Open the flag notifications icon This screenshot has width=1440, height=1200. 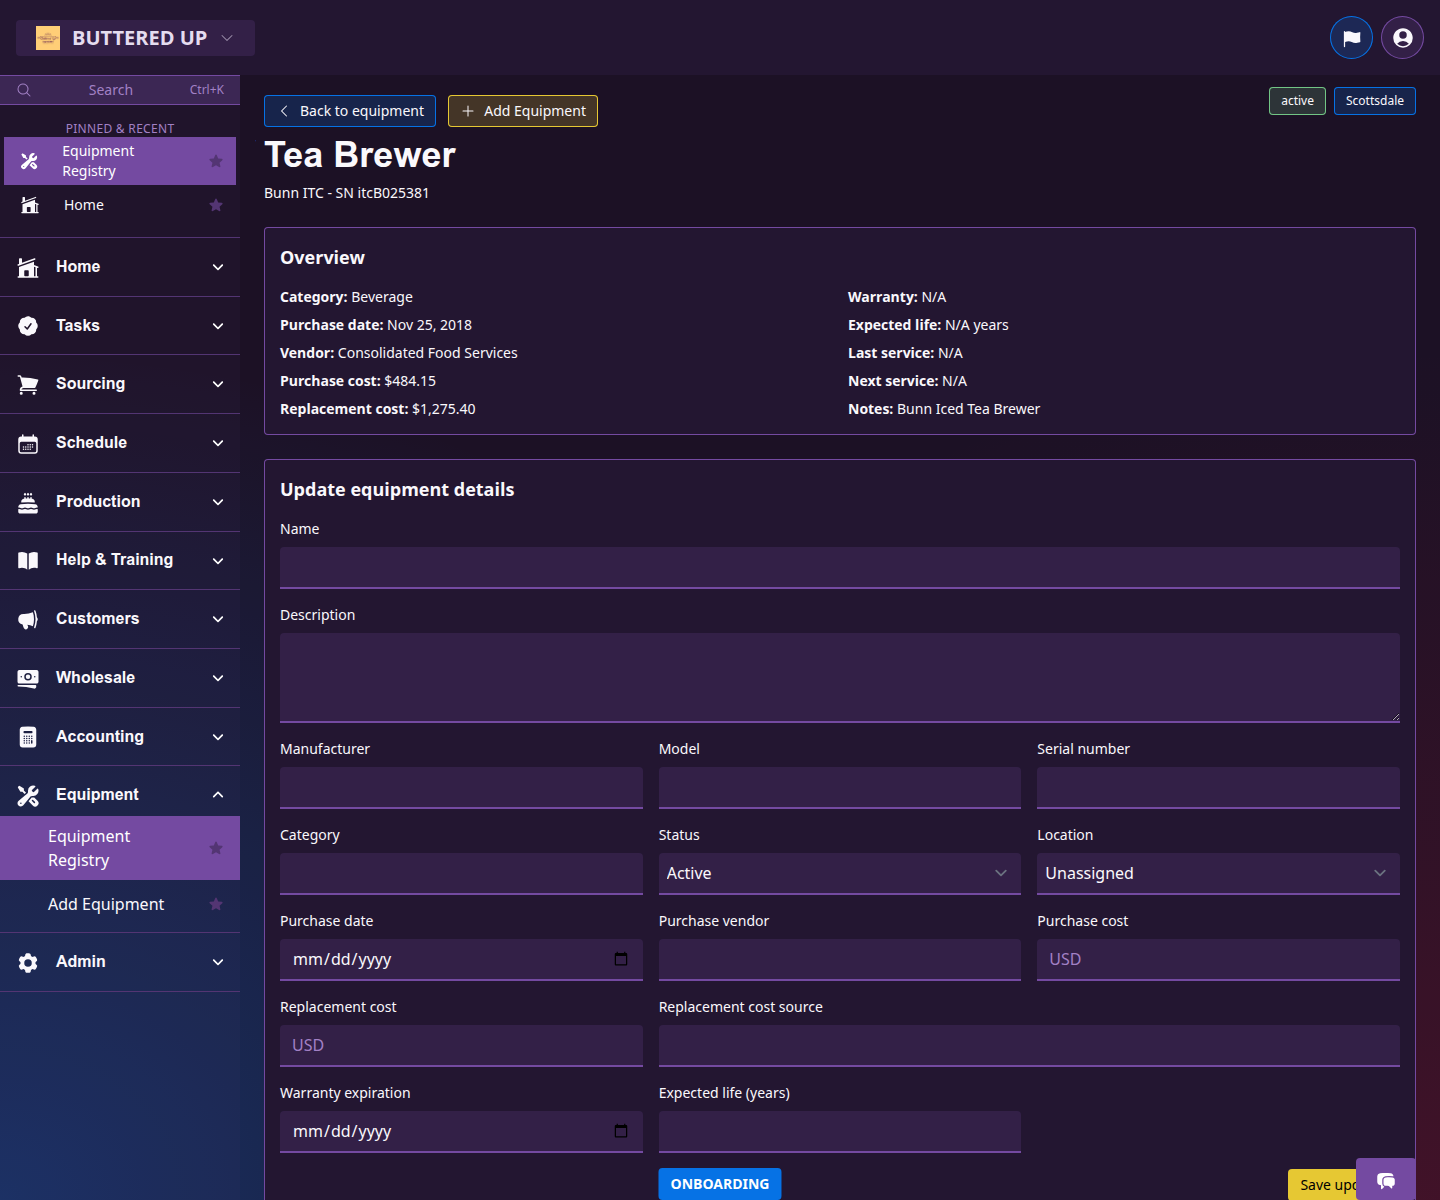[1351, 37]
